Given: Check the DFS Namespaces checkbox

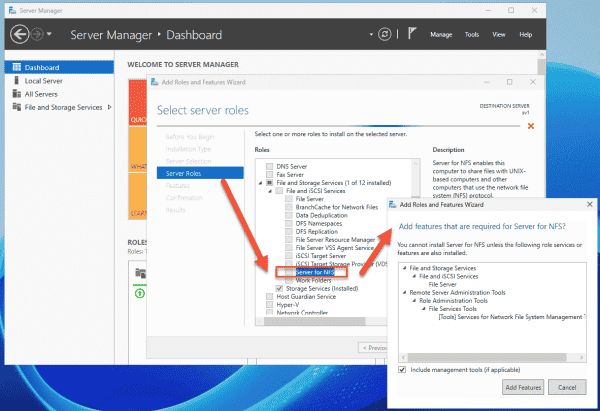Looking at the screenshot, I should [289, 223].
